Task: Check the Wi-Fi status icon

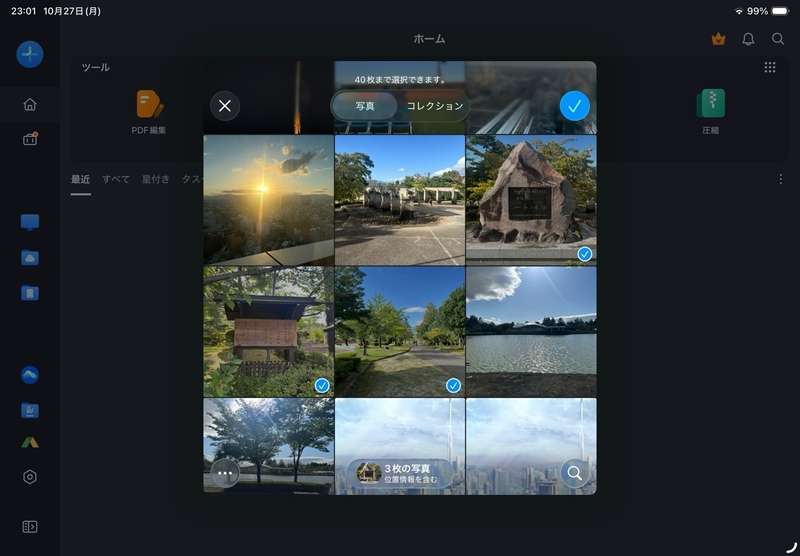Action: (738, 11)
